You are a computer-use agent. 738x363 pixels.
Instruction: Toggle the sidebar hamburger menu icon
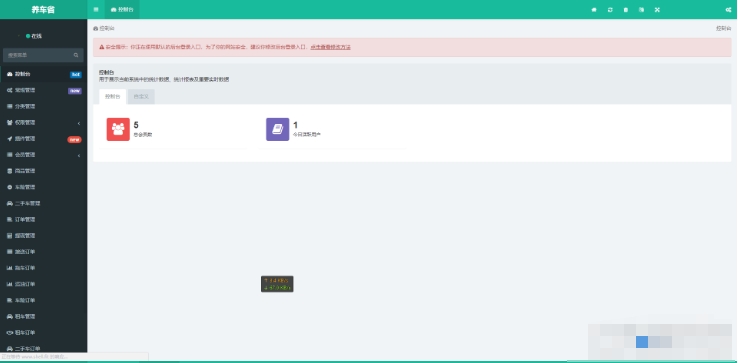[96, 9]
